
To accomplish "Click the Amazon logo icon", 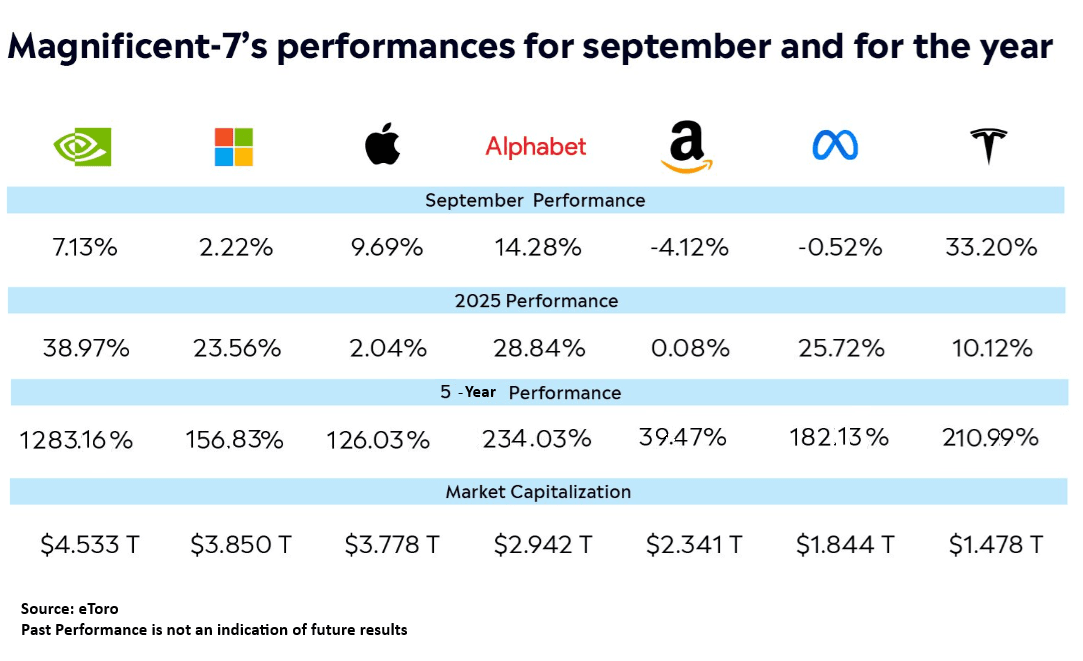I will 686,148.
